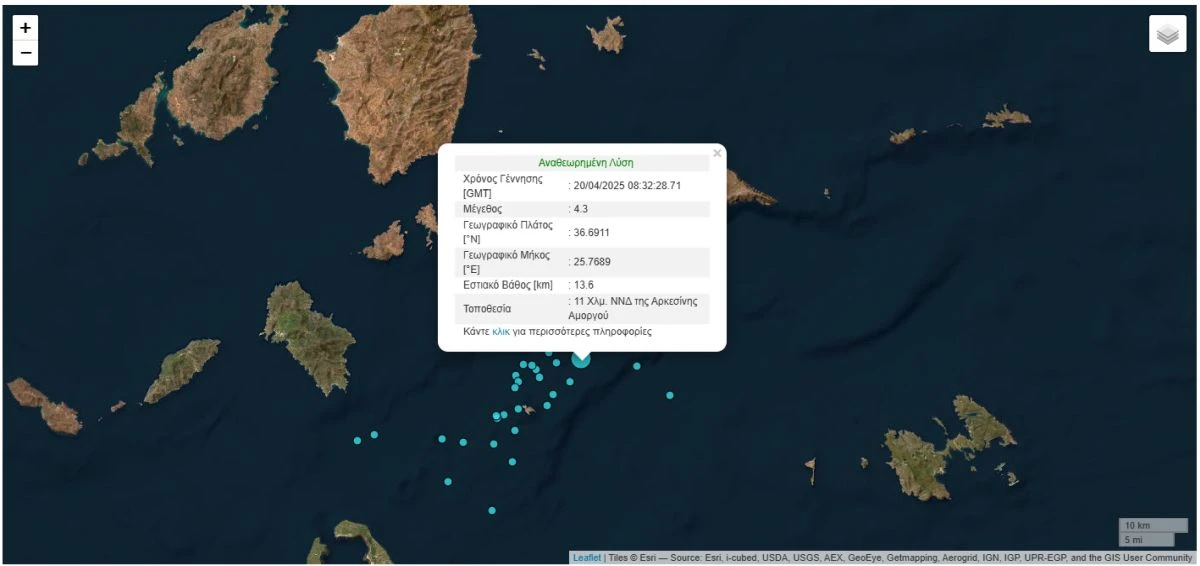Viewport: 1200px width, 566px height.
Task: Follow the 'κλικ' link for more information
Action: pyautogui.click(x=501, y=331)
